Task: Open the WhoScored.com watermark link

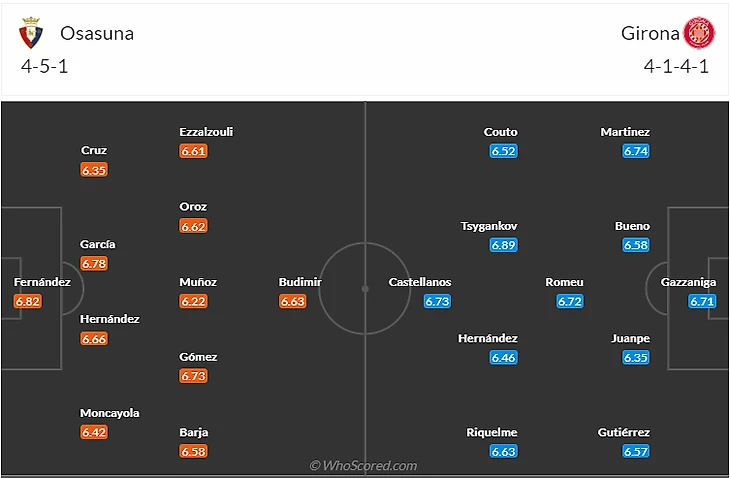Action: [x=363, y=465]
